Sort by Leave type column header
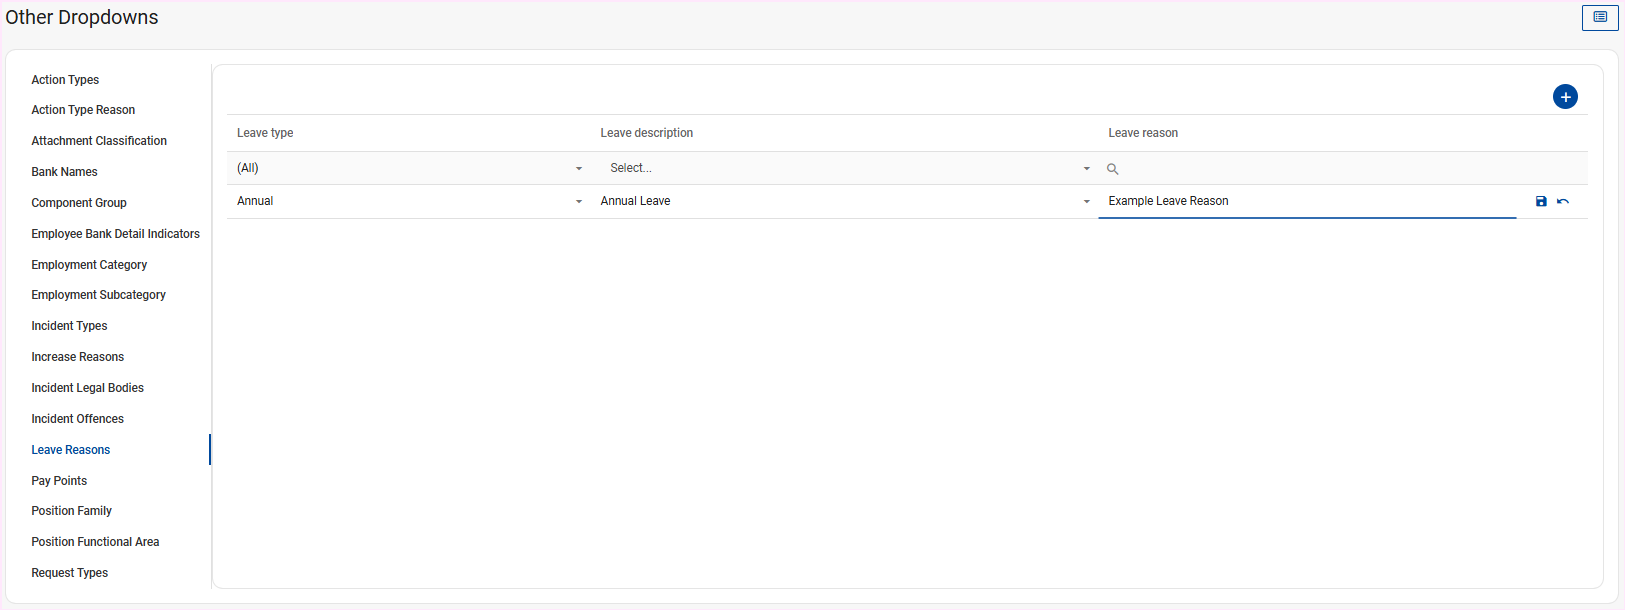Image resolution: width=1625 pixels, height=610 pixels. click(x=265, y=133)
